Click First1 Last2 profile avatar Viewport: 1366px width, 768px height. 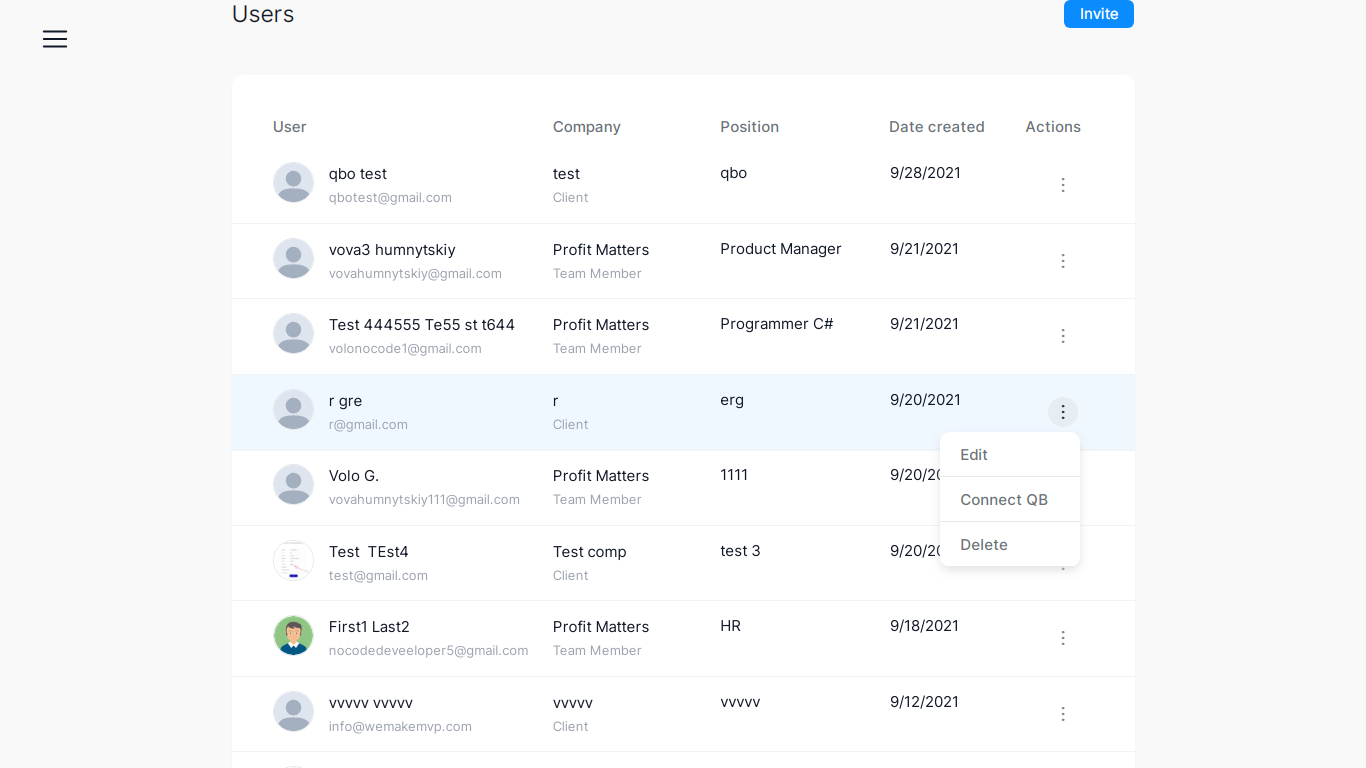[x=293, y=636]
